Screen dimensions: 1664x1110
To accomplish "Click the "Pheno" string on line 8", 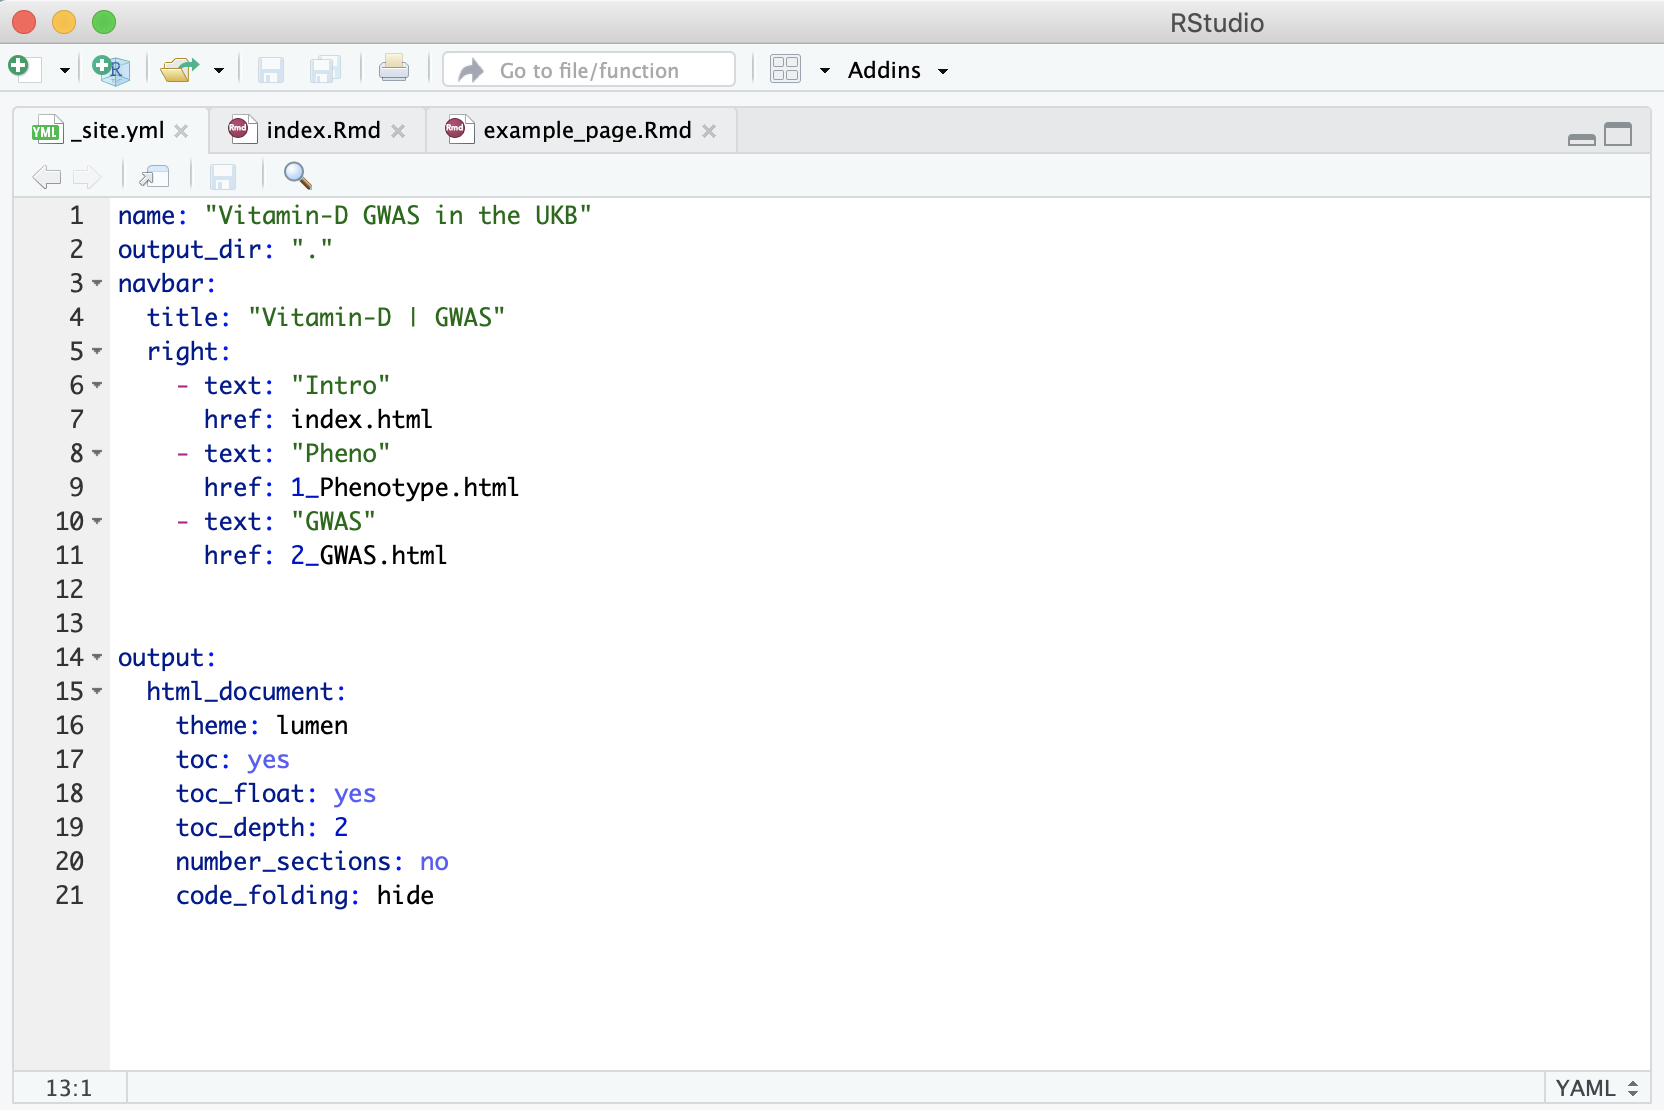I will pos(341,454).
